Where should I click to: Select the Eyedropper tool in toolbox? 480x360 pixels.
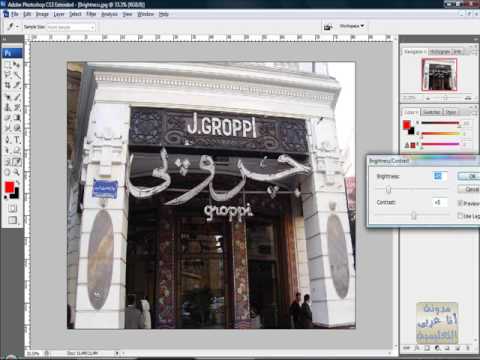17,162
